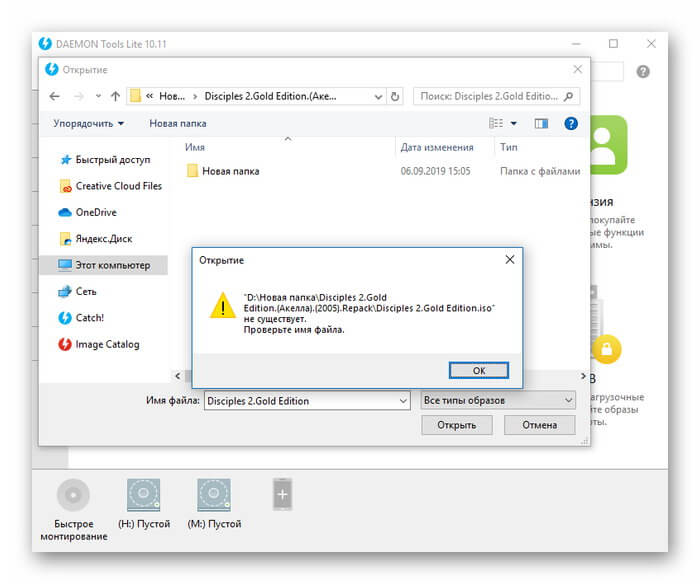The width and height of the screenshot is (700, 584).
Task: Select Быстрый доступ in sidebar
Action: [105, 159]
